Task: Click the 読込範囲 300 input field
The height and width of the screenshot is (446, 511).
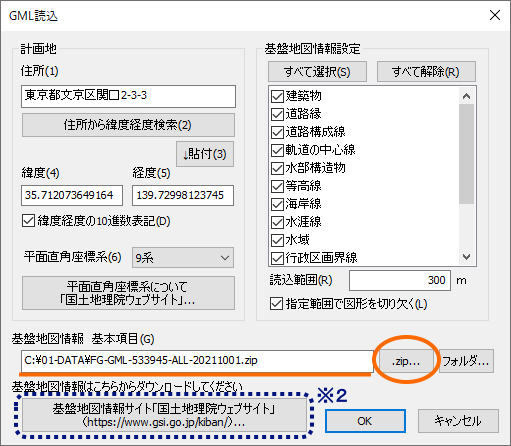Action: pyautogui.click(x=400, y=280)
